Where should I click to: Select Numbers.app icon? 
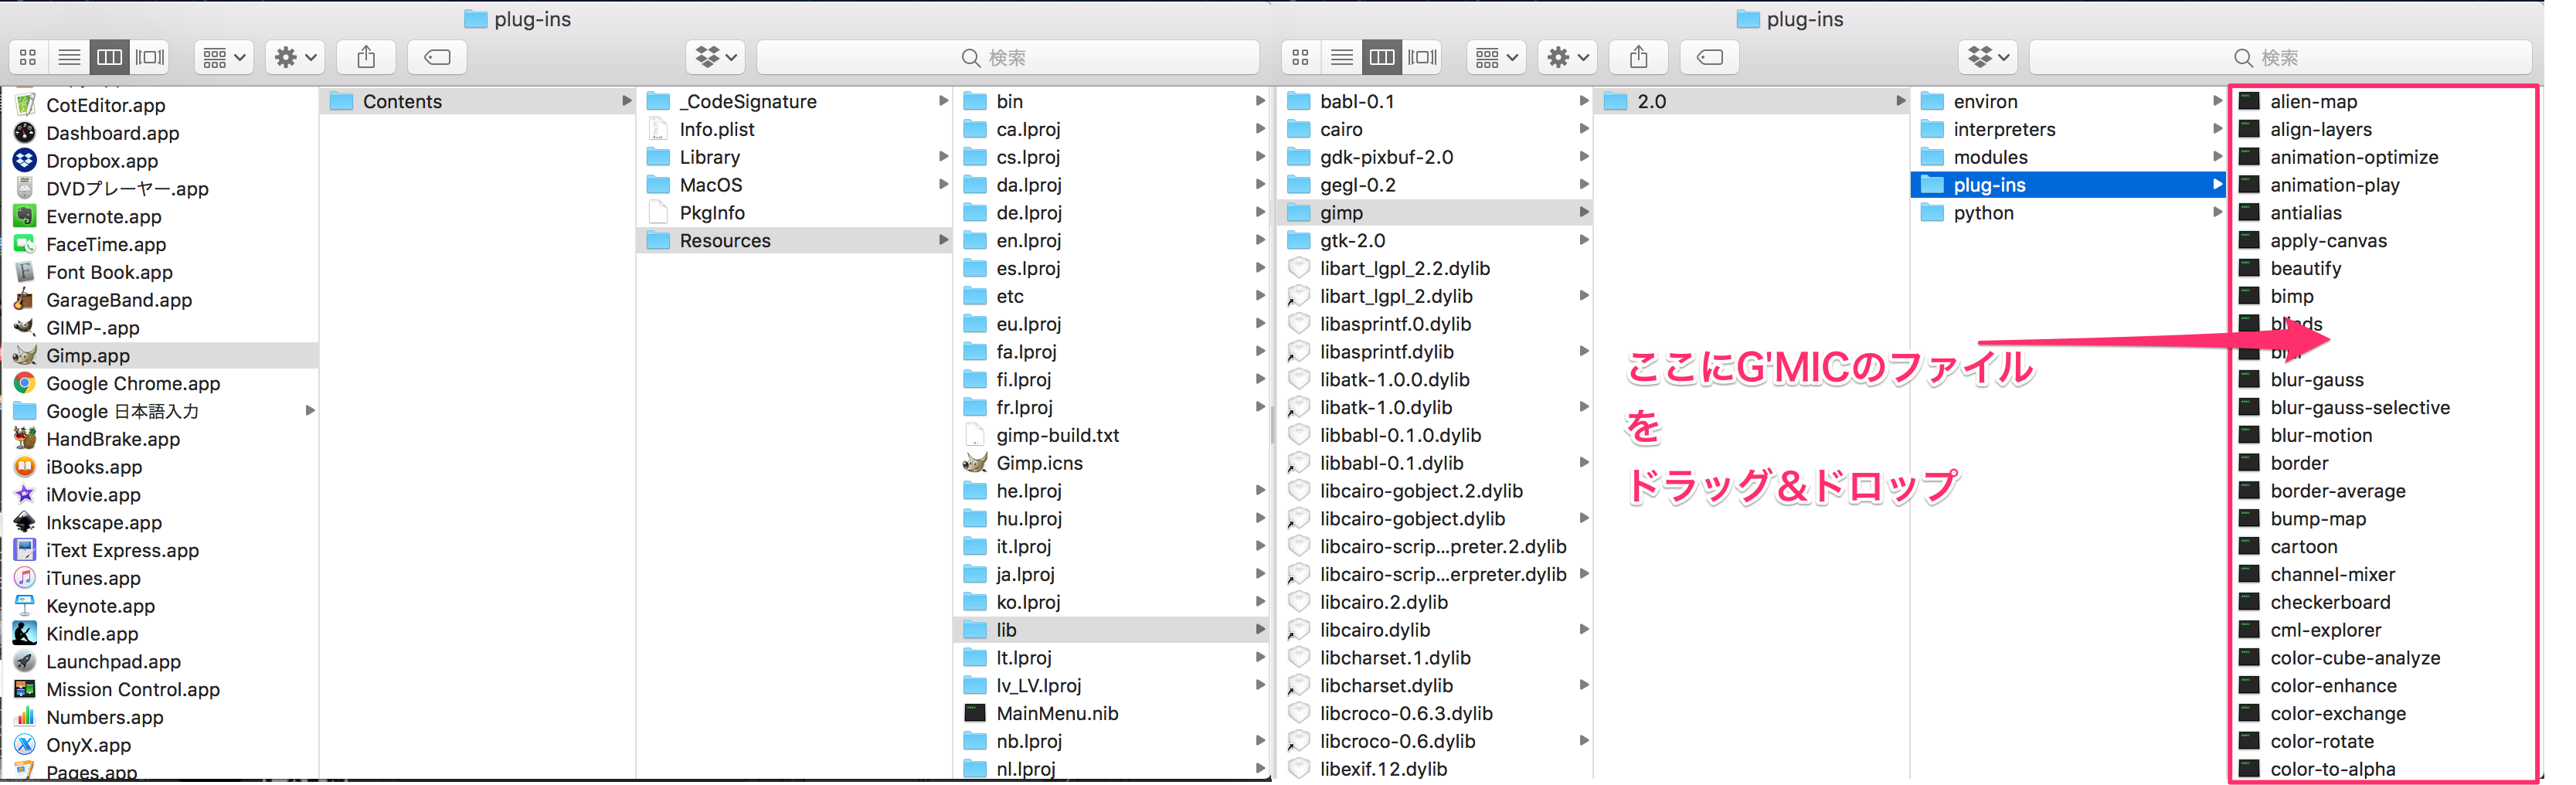[x=25, y=716]
